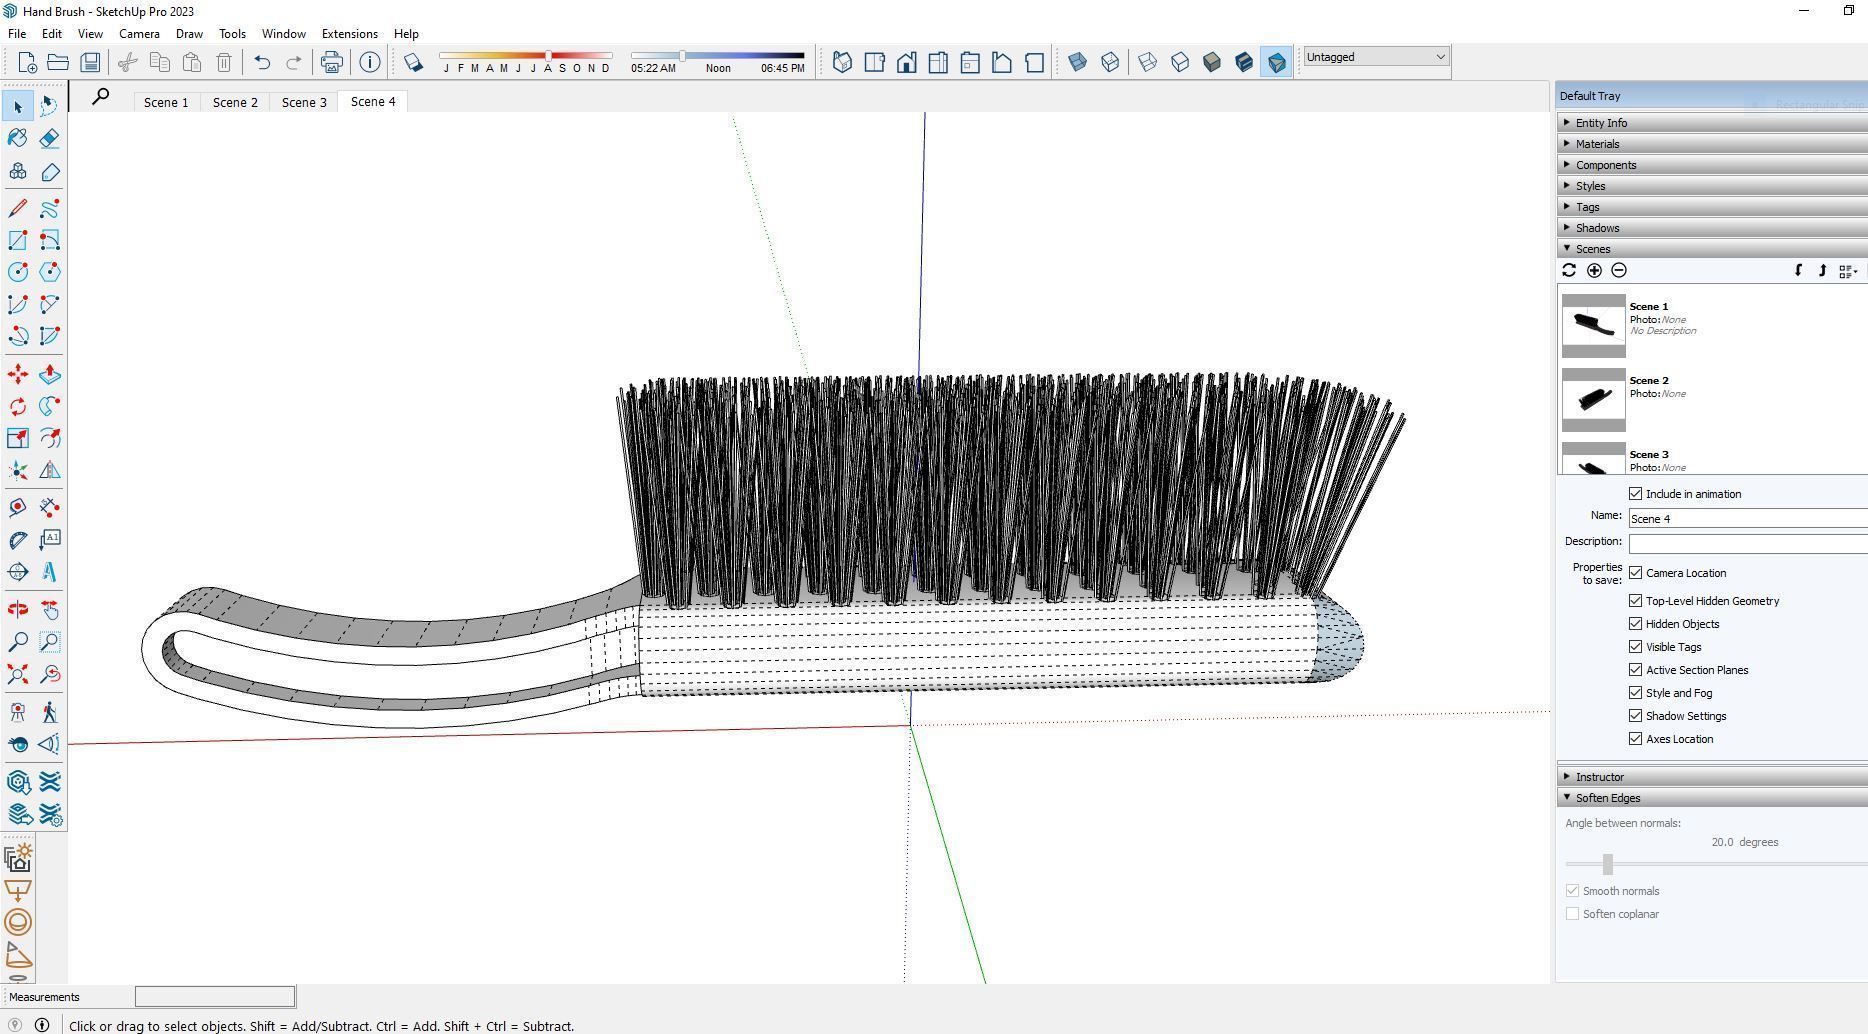
Task: Select the Line pencil tool
Action: point(18,208)
